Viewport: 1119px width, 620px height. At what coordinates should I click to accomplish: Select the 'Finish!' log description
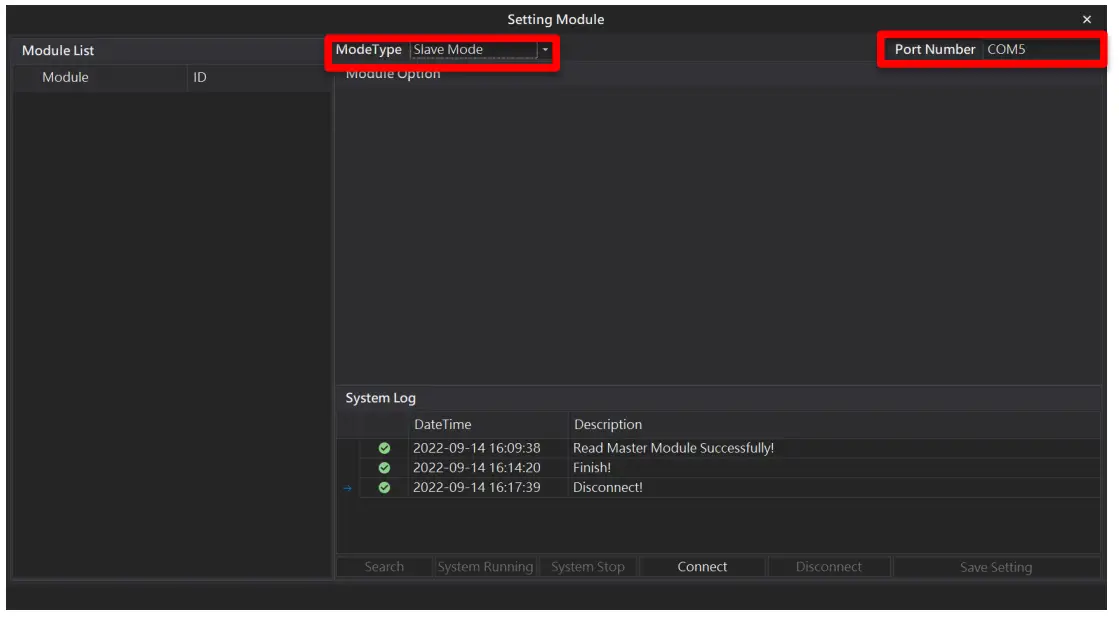click(x=592, y=468)
